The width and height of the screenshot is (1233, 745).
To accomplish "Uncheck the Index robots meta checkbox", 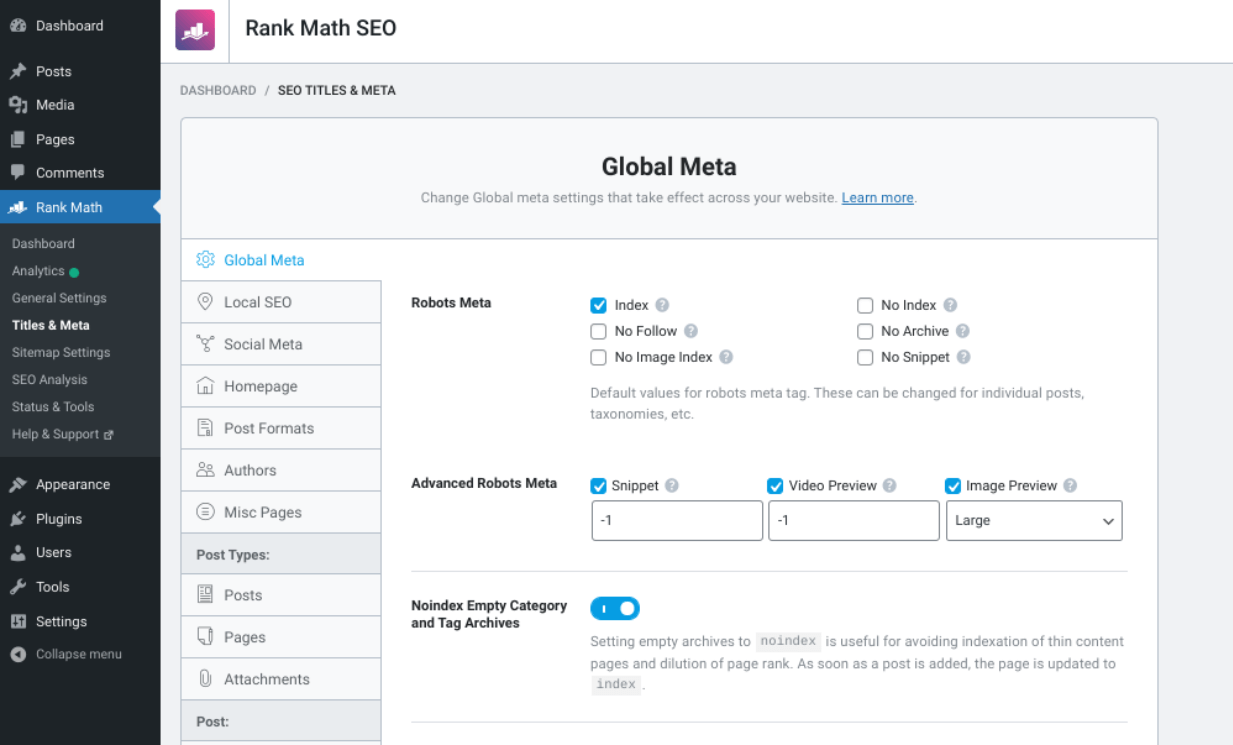I will 598,305.
